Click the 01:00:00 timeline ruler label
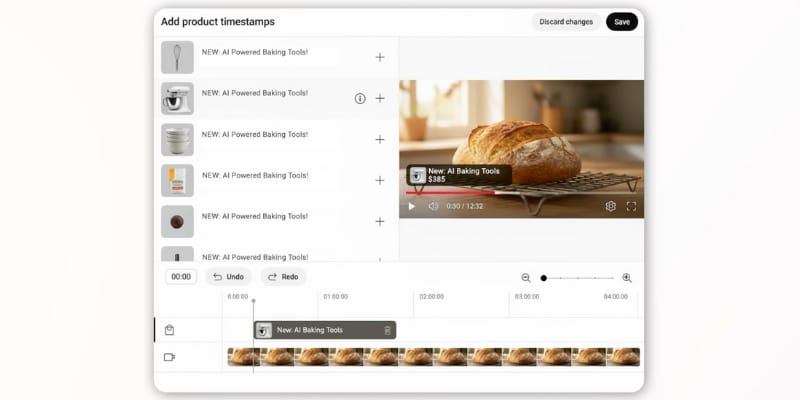 tap(336, 296)
